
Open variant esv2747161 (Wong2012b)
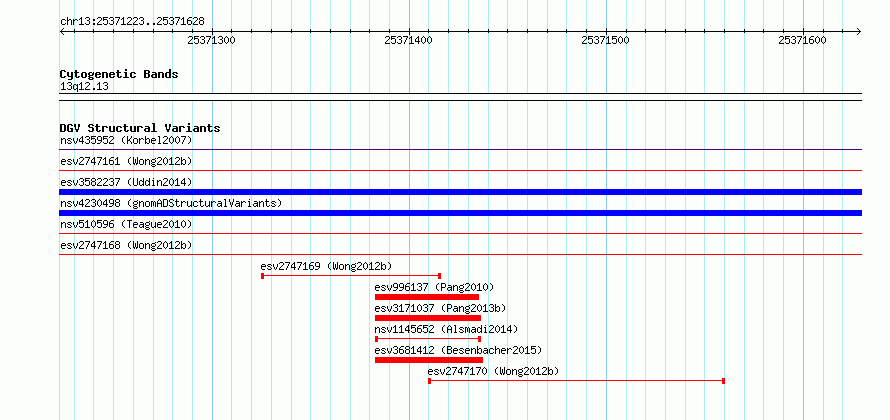pyautogui.click(x=126, y=161)
